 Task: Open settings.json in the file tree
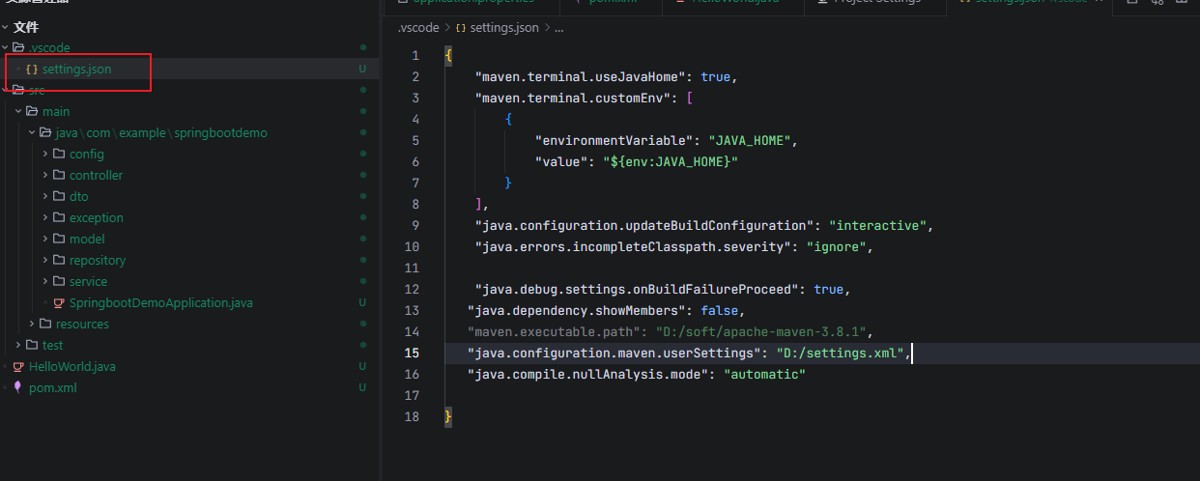77,69
